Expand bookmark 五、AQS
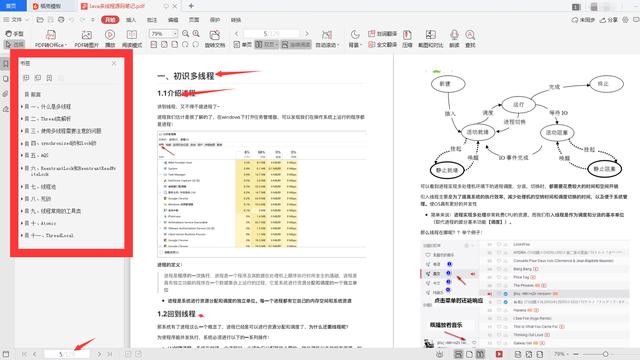640x360 pixels. (22, 156)
